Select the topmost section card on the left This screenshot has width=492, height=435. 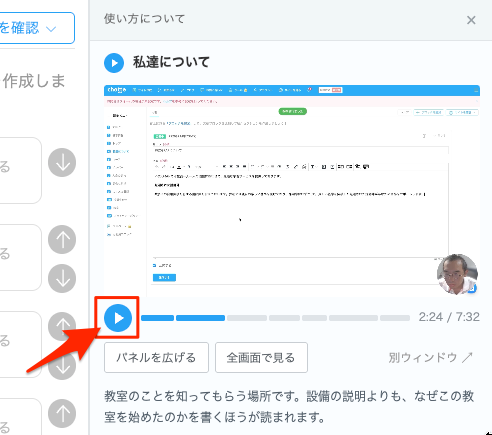tap(21, 170)
